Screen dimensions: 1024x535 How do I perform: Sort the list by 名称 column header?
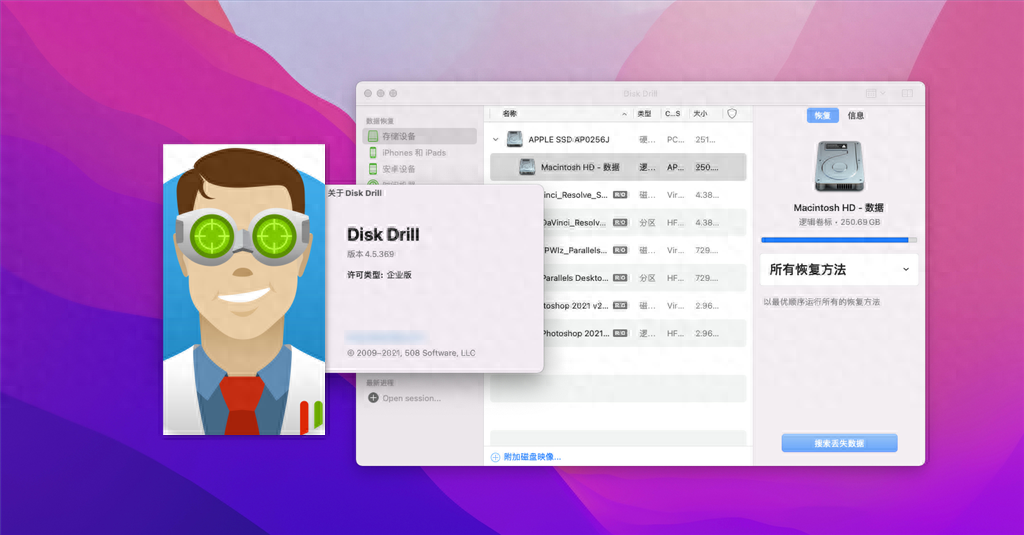coord(510,114)
